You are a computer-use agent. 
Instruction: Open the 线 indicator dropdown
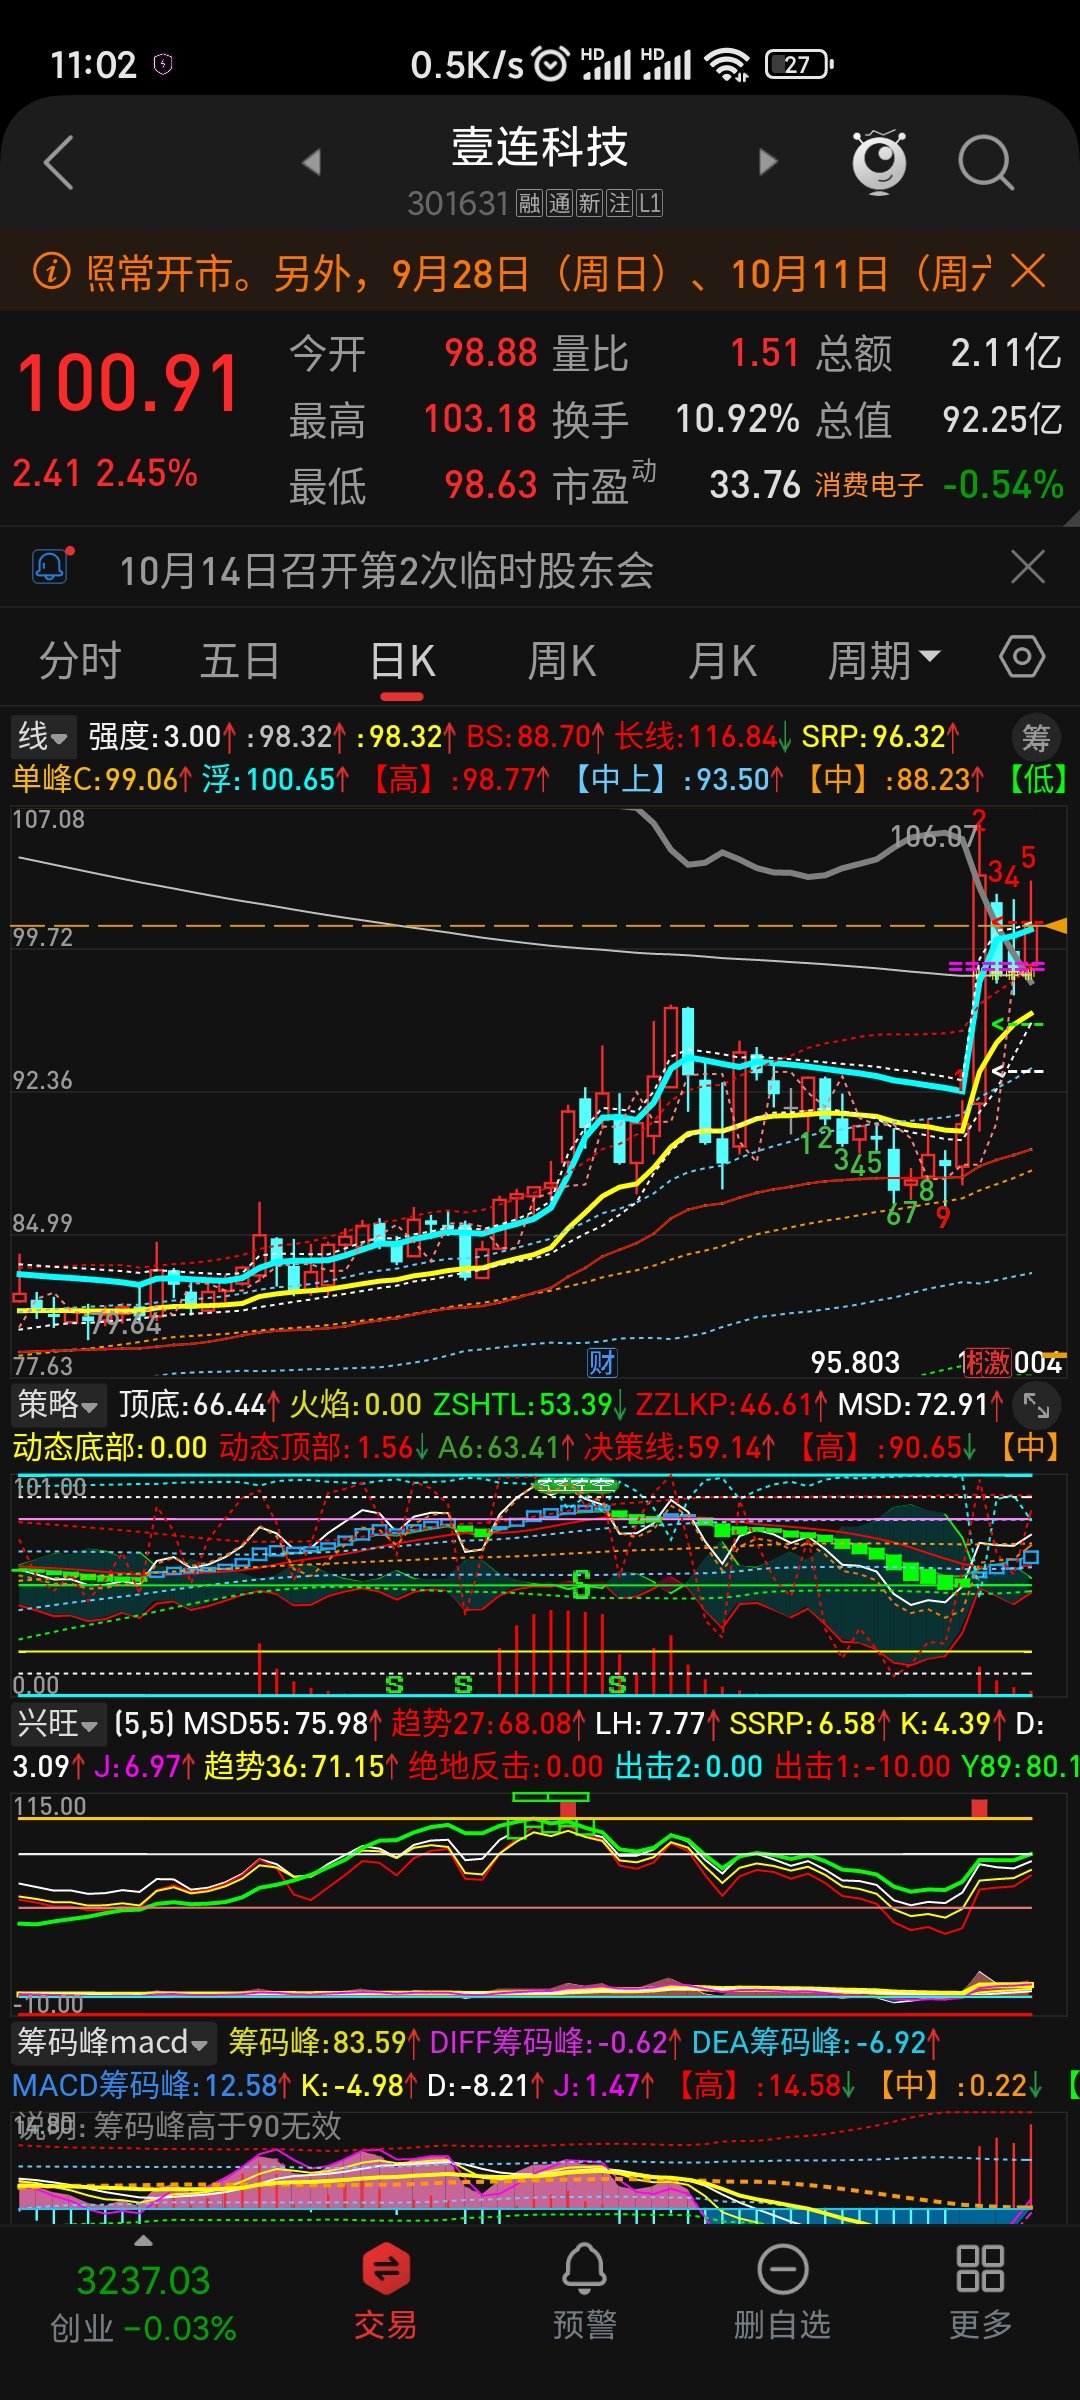pyautogui.click(x=42, y=737)
